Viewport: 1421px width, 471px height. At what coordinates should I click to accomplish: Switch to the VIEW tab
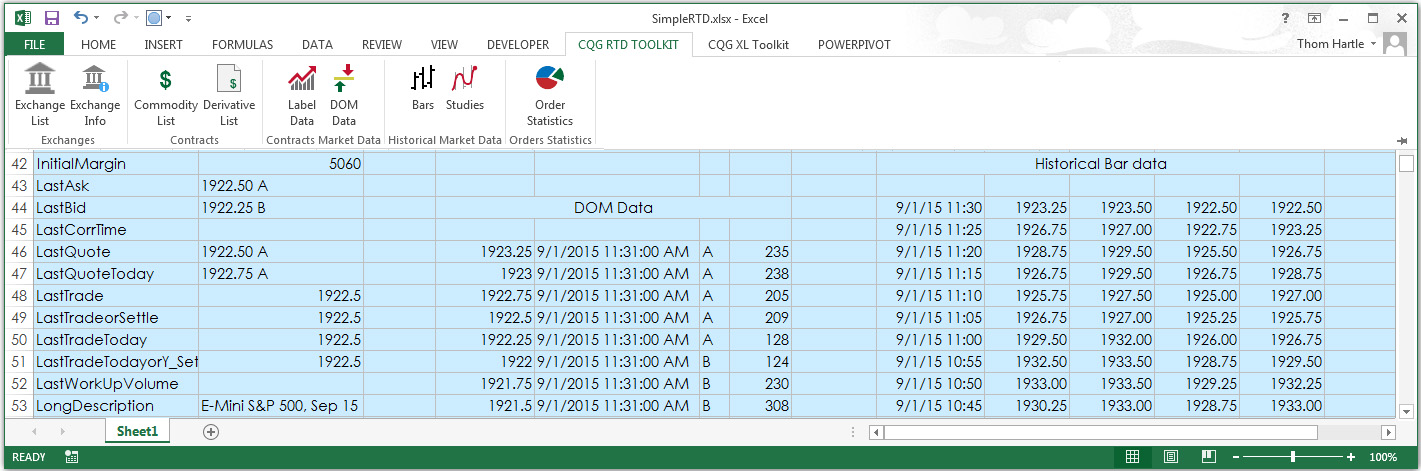coord(444,44)
